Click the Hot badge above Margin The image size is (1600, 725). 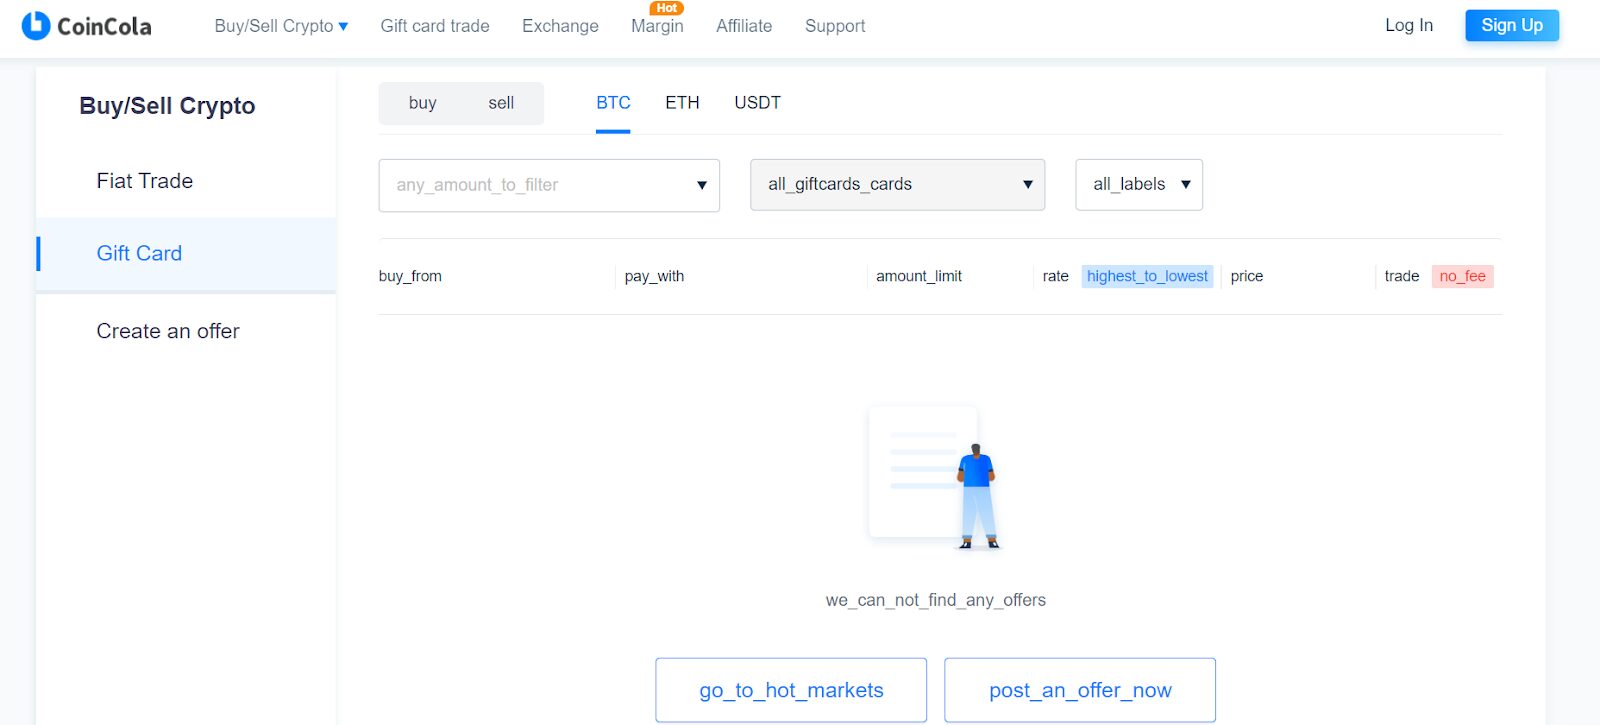(667, 8)
